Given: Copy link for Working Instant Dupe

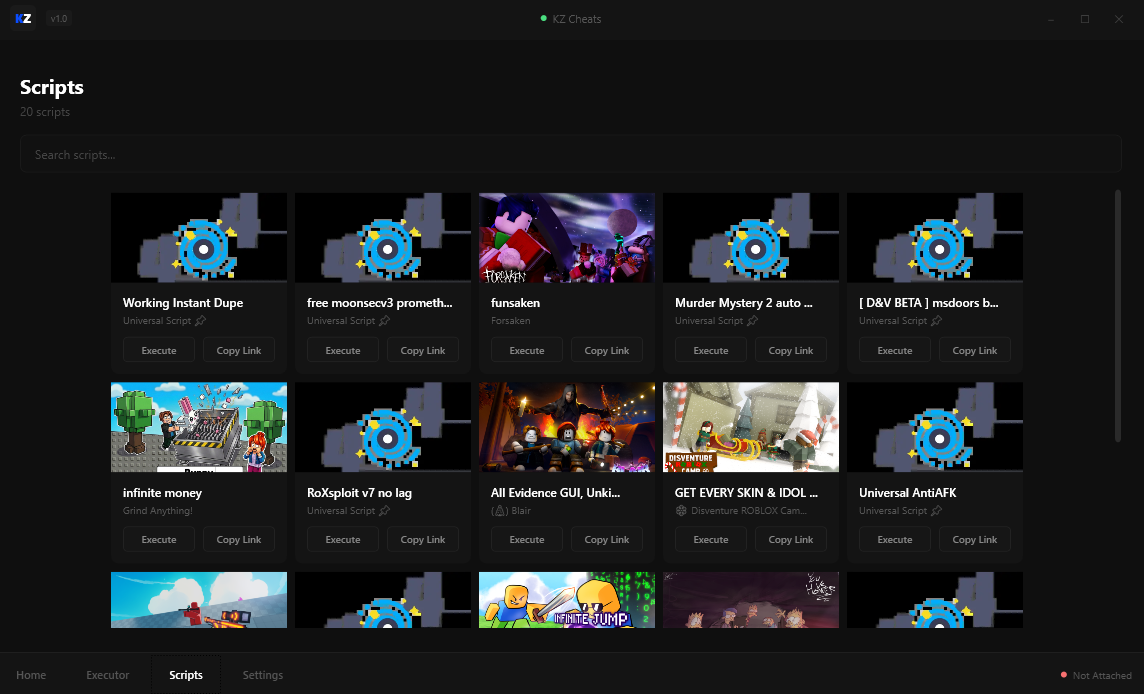Looking at the screenshot, I should pos(239,350).
